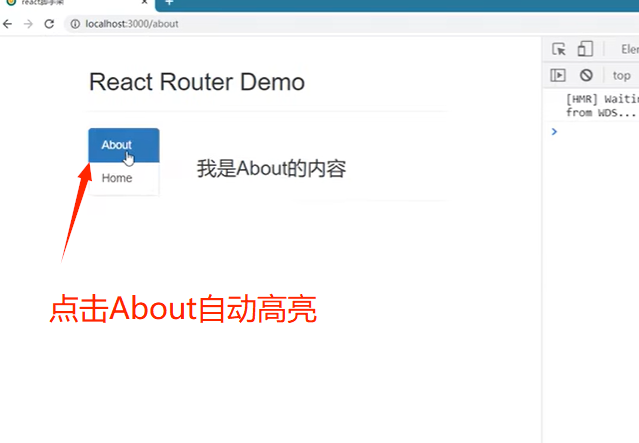639x443 pixels.
Task: Click the localhost:3000/about address bar
Action: coord(350,24)
